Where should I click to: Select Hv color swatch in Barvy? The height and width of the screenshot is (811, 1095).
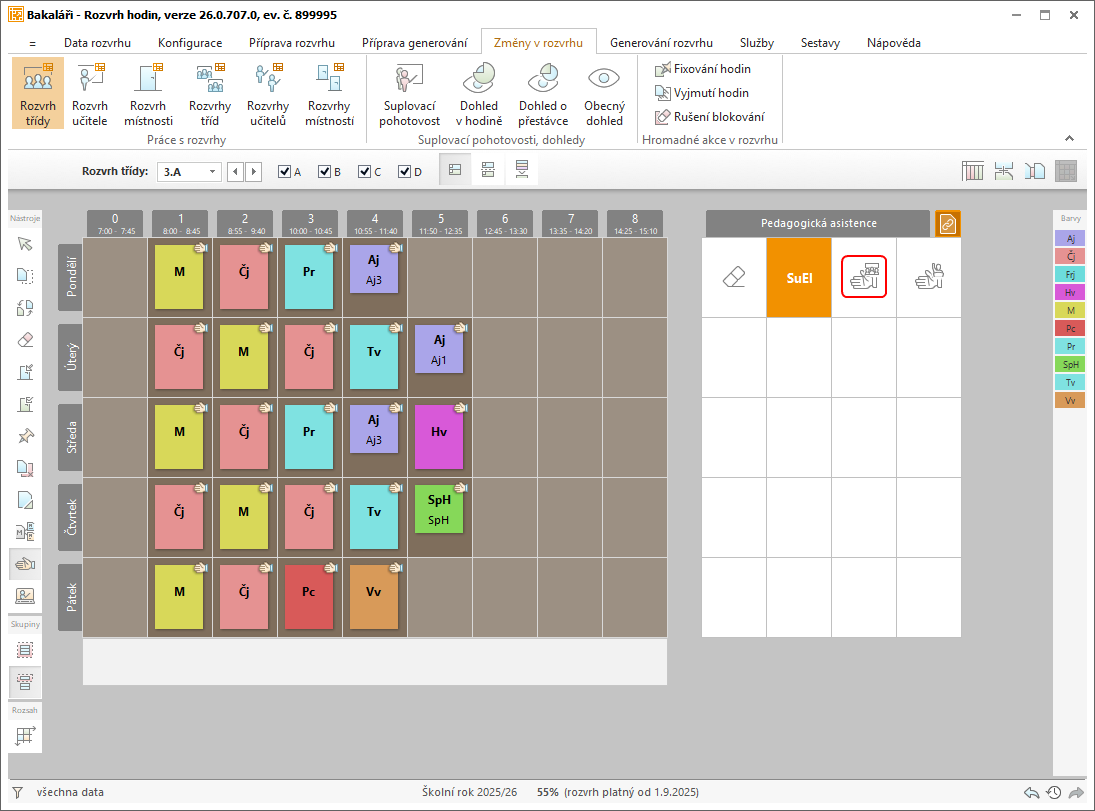click(1070, 292)
